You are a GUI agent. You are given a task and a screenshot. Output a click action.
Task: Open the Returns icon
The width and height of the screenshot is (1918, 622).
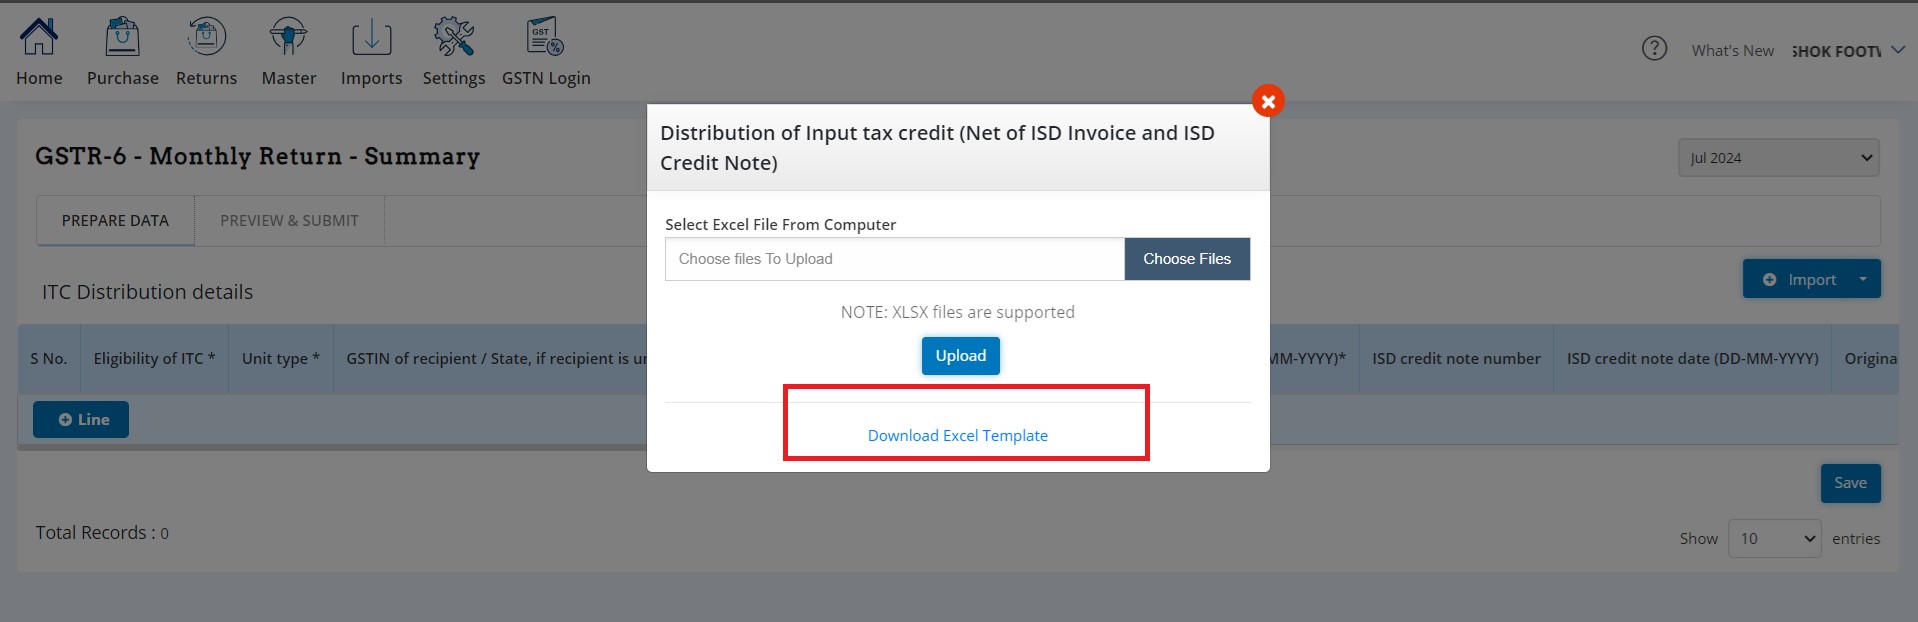pos(206,37)
